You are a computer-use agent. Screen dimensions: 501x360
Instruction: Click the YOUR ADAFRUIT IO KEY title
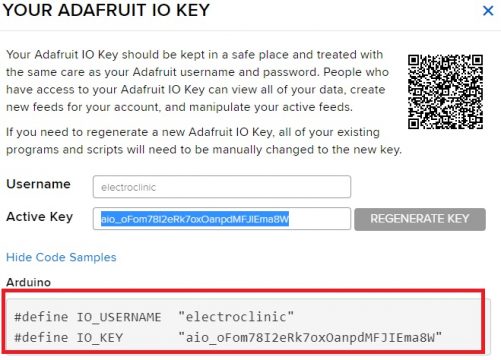[106, 10]
